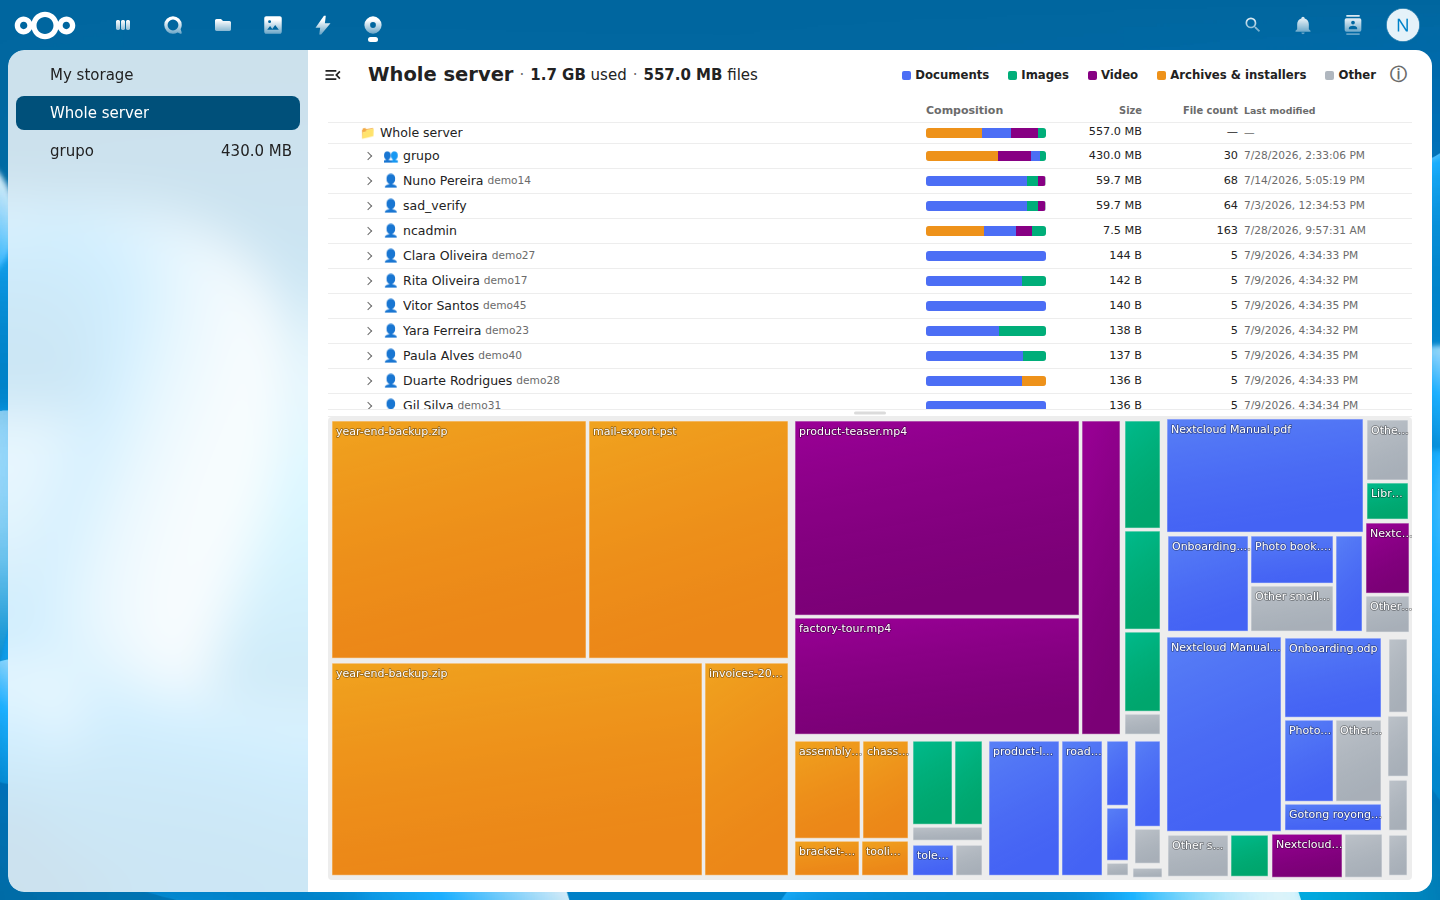Select the Gotong royong treemap tile
This screenshot has width=1440, height=900.
[x=1333, y=817]
